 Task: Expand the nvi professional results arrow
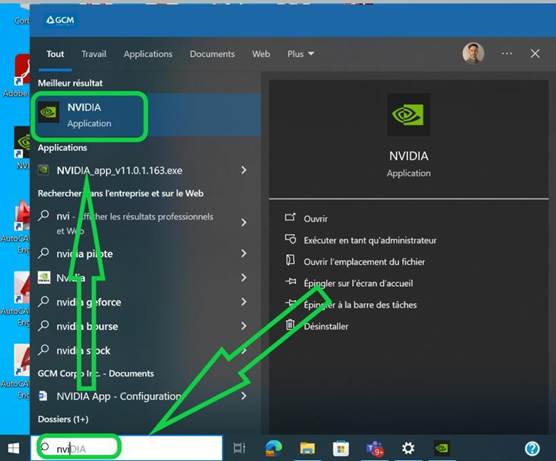coord(244,222)
